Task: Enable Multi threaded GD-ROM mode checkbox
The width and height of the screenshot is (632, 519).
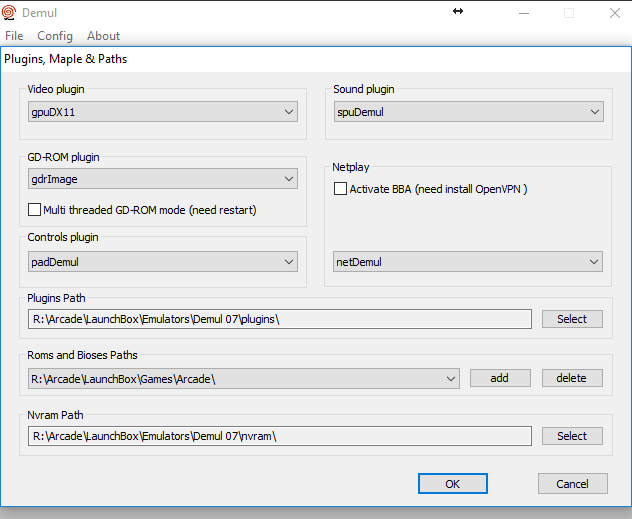Action: coord(34,210)
